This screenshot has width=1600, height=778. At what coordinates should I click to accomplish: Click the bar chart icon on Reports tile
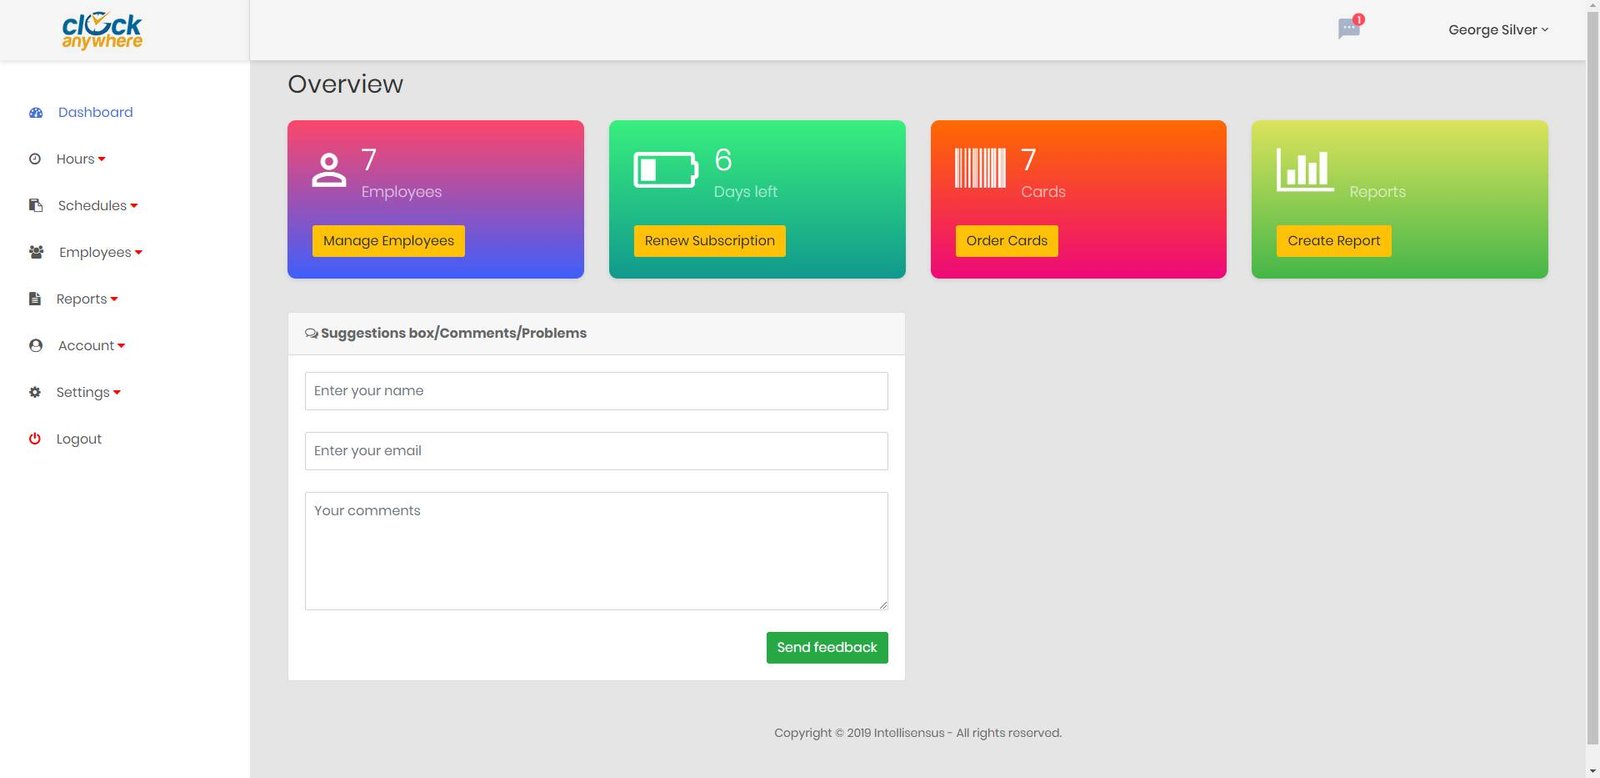1304,169
